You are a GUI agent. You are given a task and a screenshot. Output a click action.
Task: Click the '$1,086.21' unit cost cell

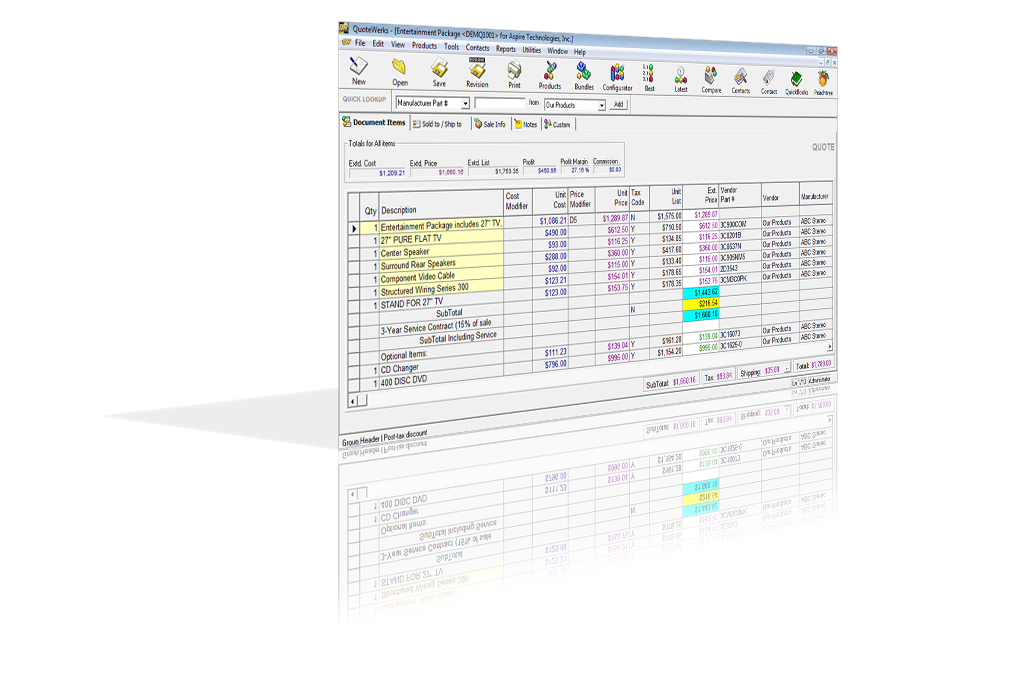point(550,221)
